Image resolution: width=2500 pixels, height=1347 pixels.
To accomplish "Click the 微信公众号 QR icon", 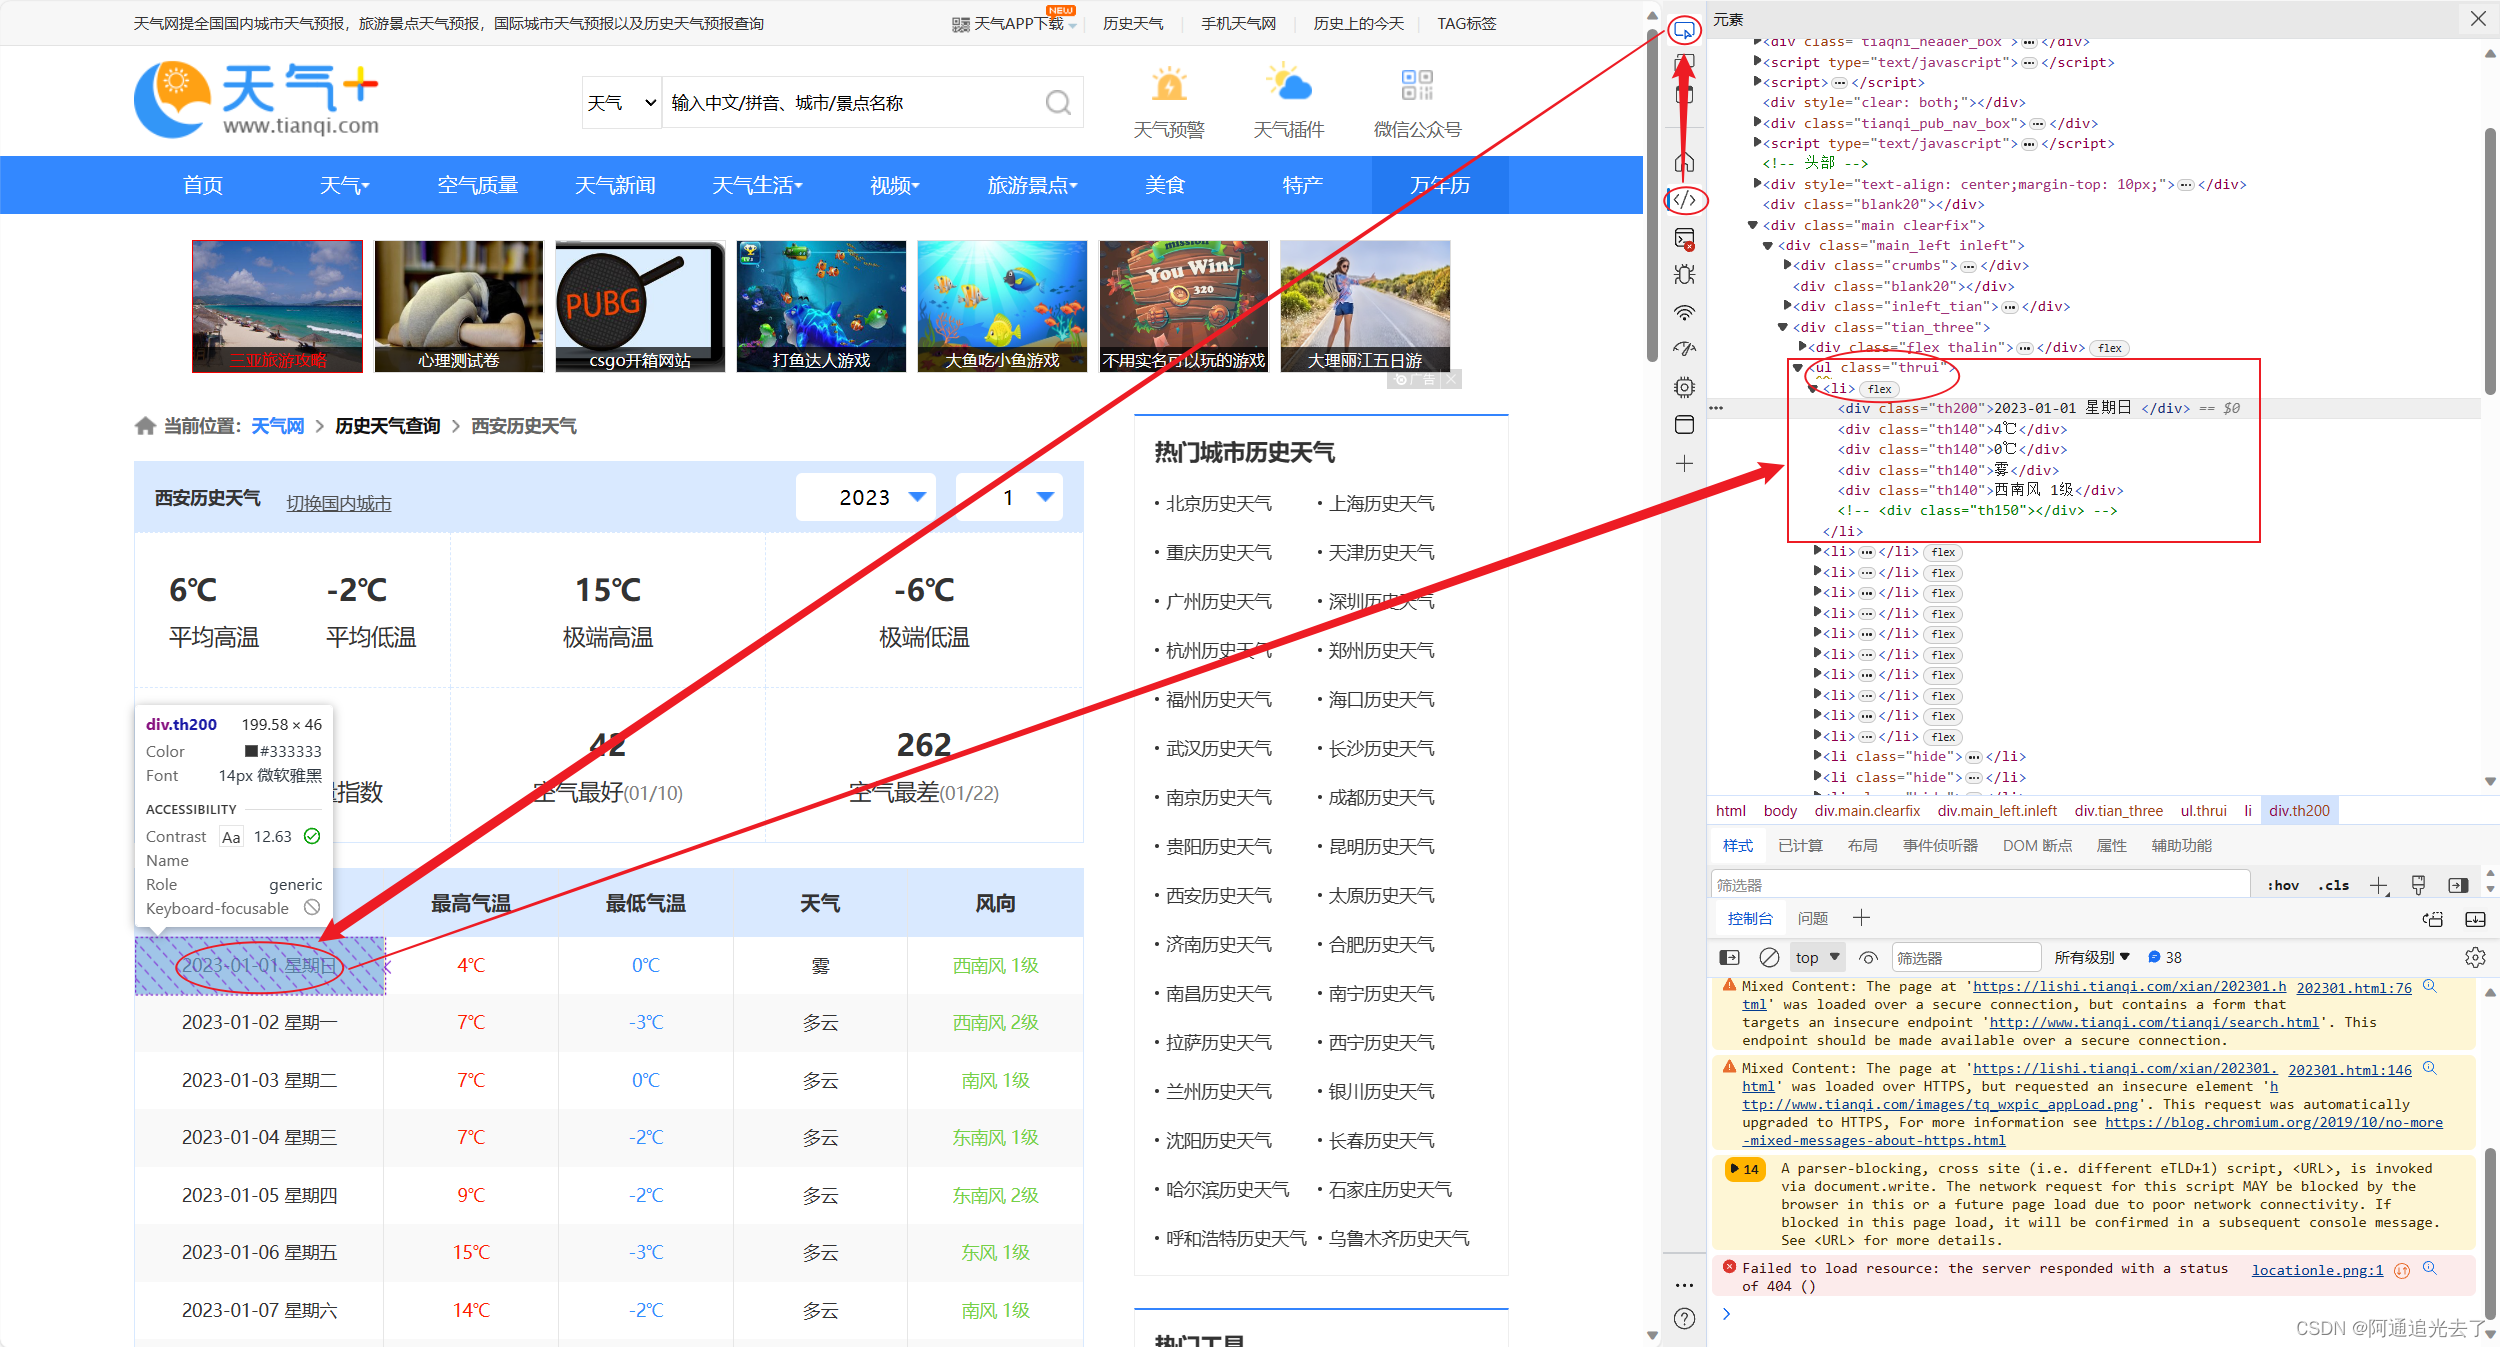I will coord(1417,85).
